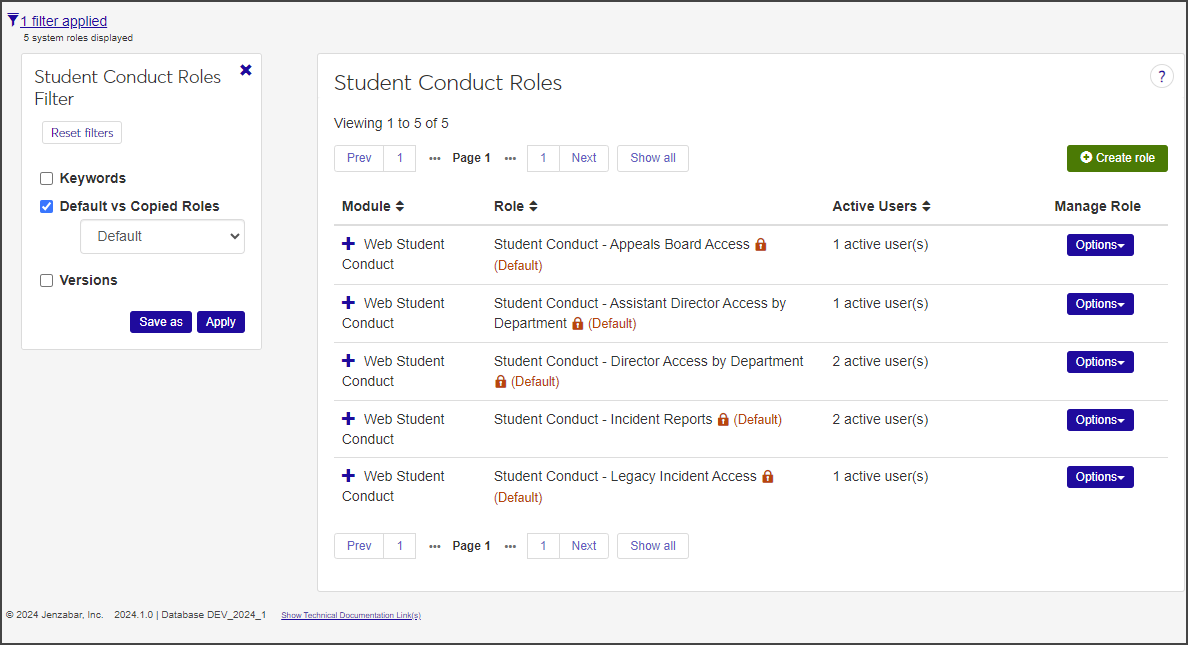Click the Apply filter button
Viewport: 1188px width, 645px height.
(x=221, y=322)
